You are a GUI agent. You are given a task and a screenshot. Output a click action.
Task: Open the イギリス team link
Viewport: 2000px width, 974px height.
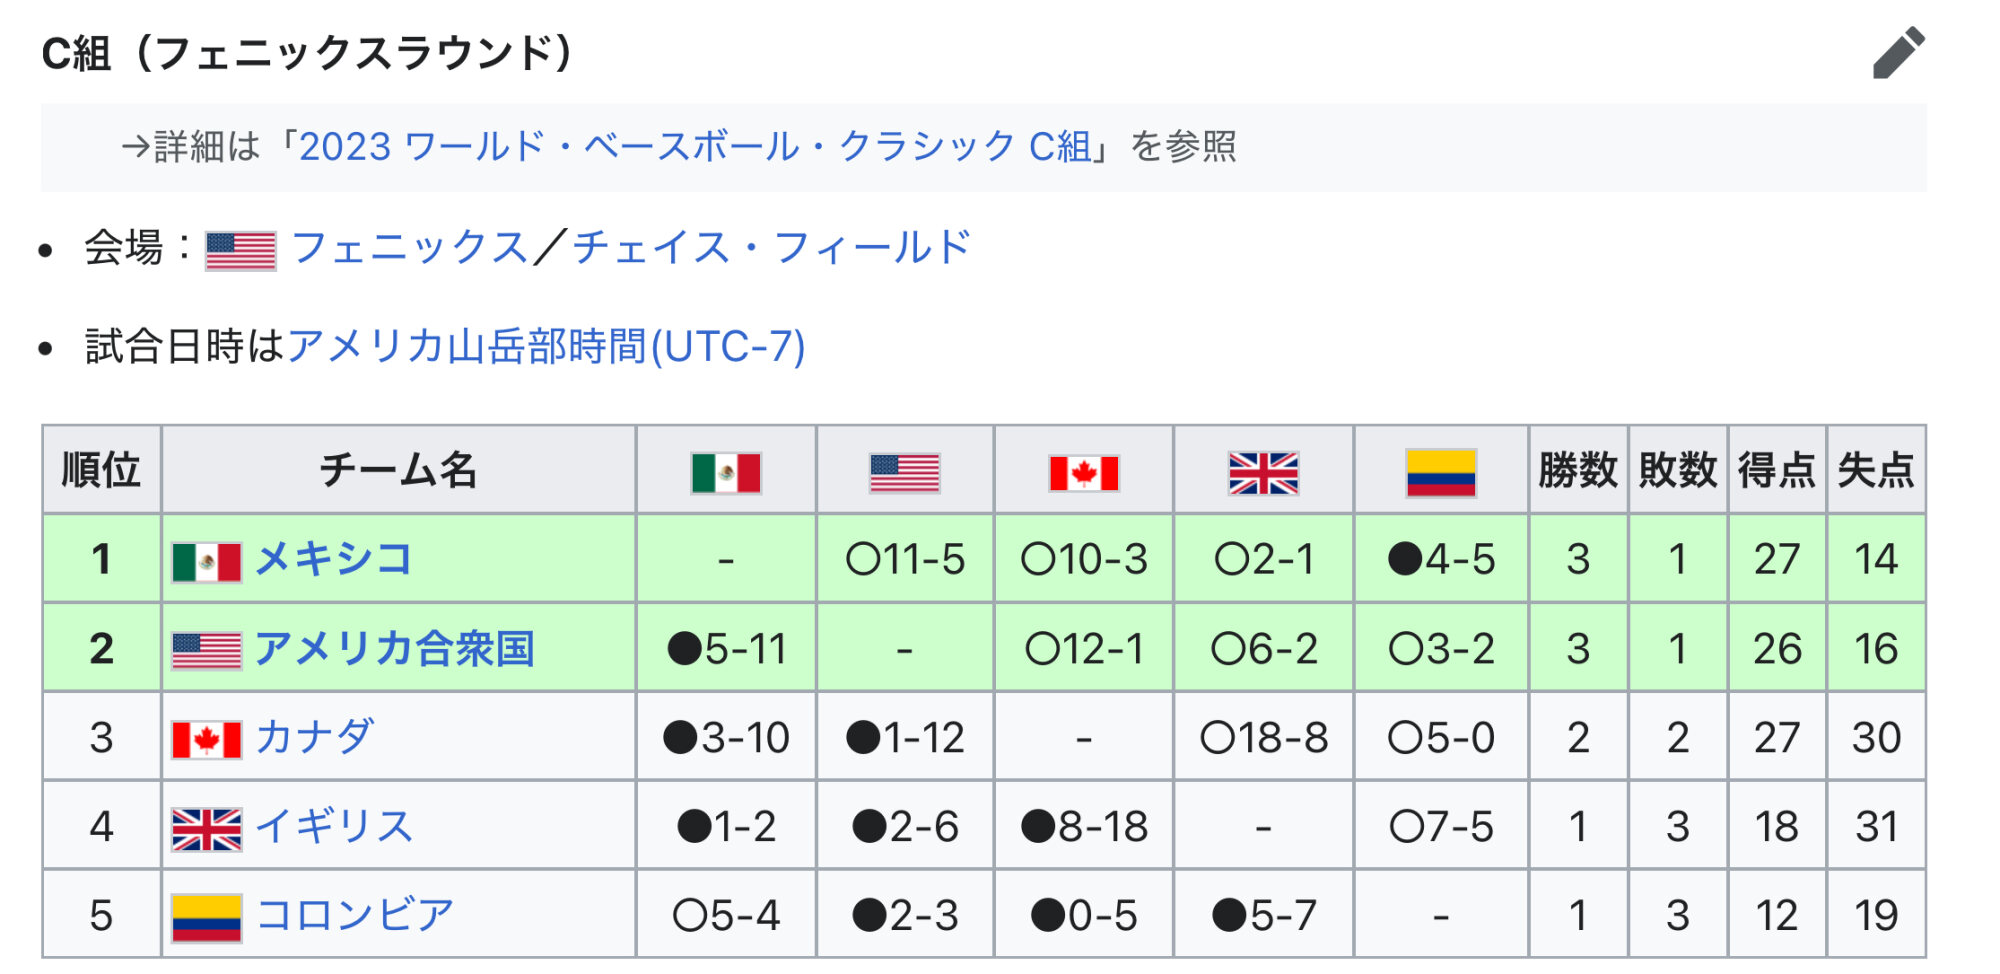tap(334, 827)
